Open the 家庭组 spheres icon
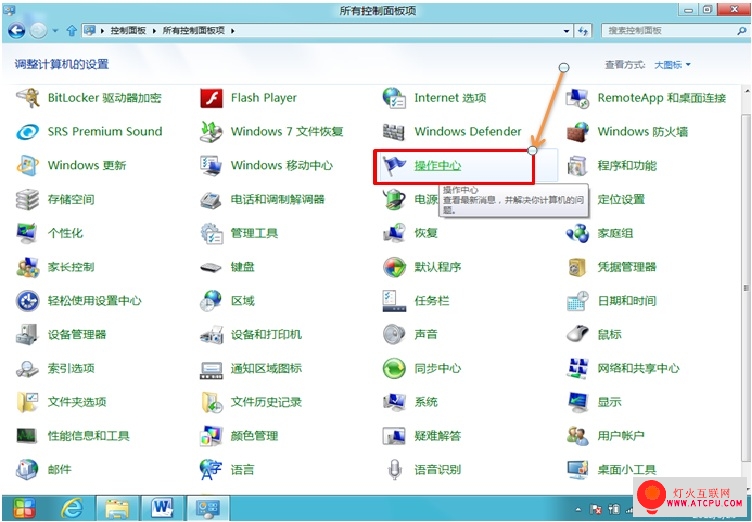Screen dimensions: 752x522 coord(577,233)
